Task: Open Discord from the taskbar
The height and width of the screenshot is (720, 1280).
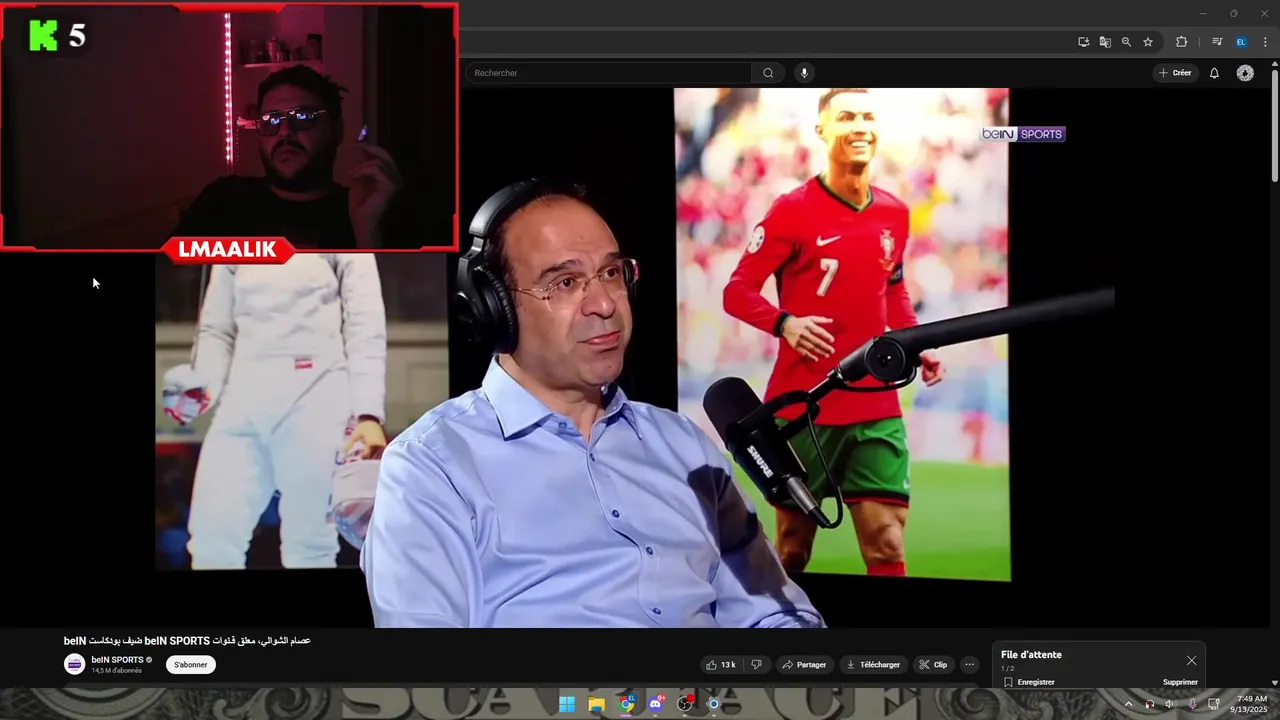Action: coord(655,704)
